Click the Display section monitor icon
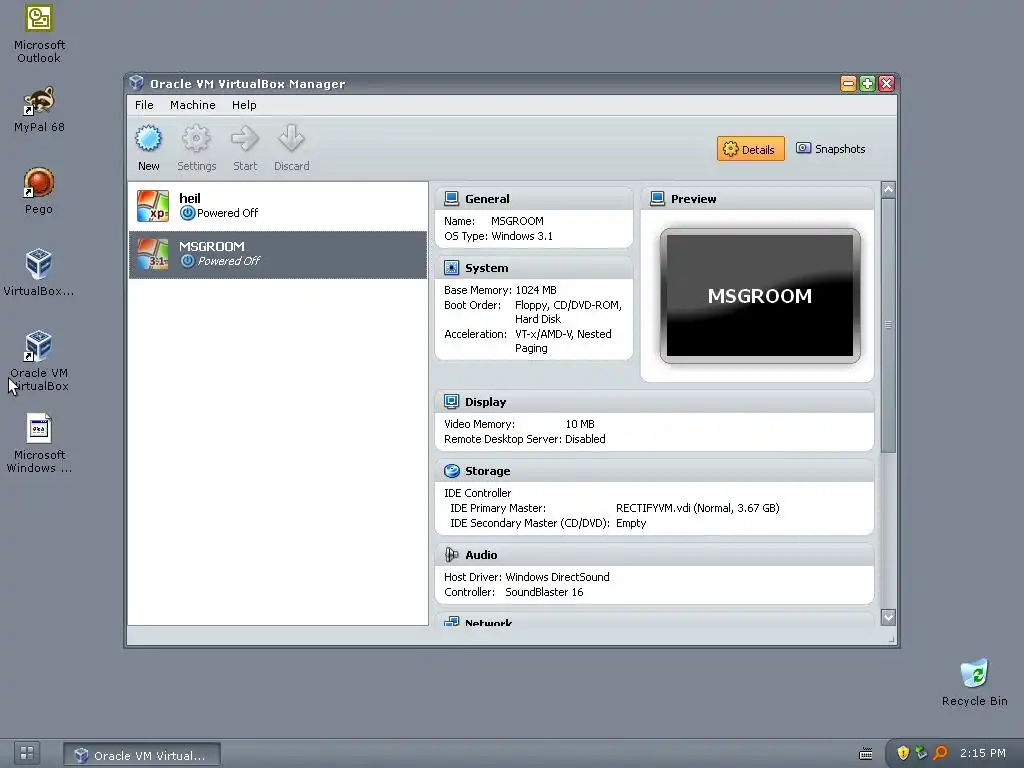Image resolution: width=1024 pixels, height=768 pixels. pyautogui.click(x=451, y=402)
